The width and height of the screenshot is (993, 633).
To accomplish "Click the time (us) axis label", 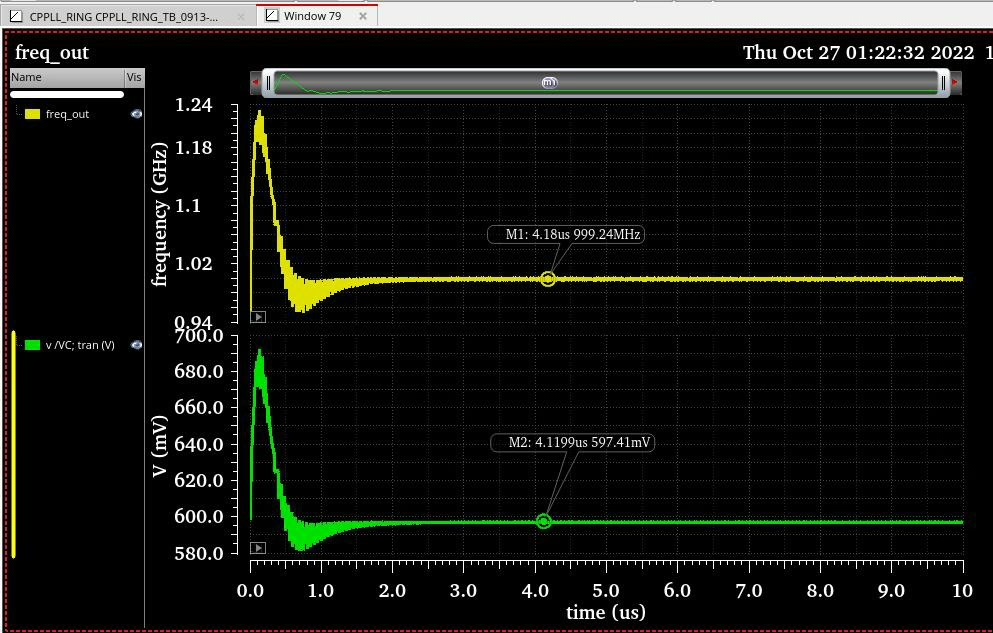I will click(606, 612).
